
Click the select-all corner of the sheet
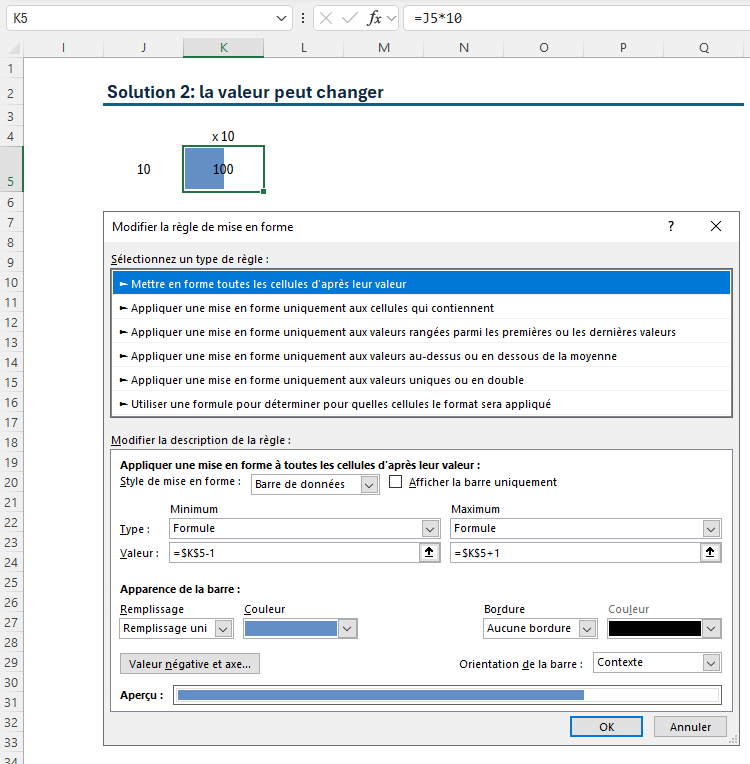click(x=11, y=48)
